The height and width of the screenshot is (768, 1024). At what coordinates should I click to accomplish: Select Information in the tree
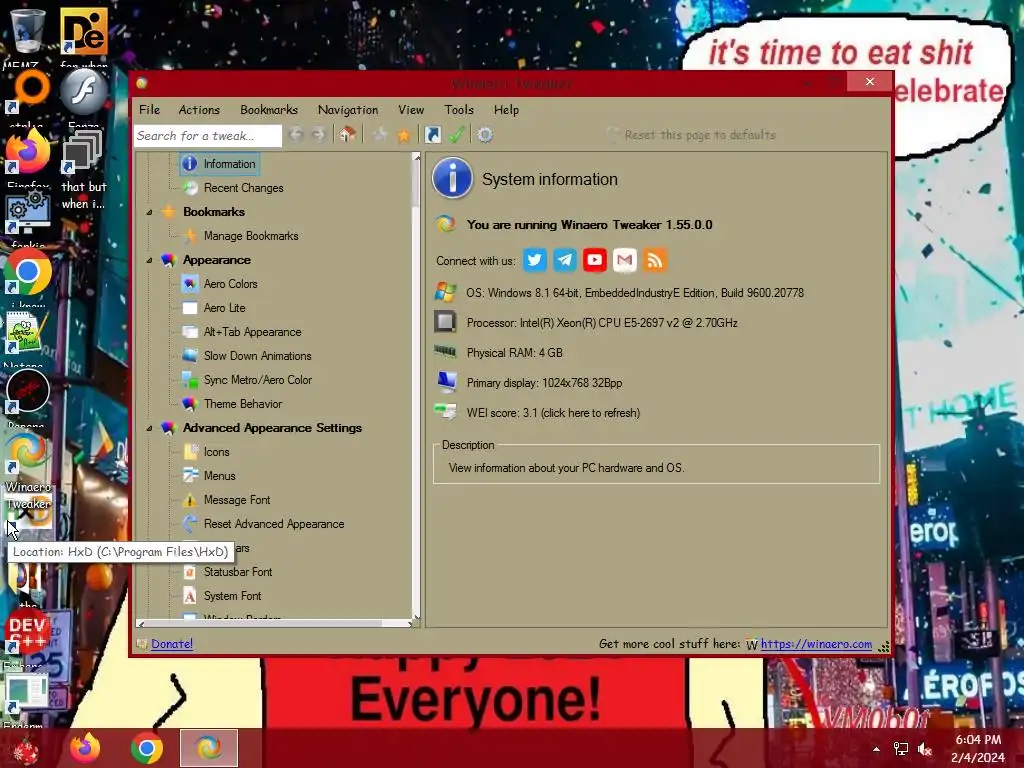click(229, 164)
